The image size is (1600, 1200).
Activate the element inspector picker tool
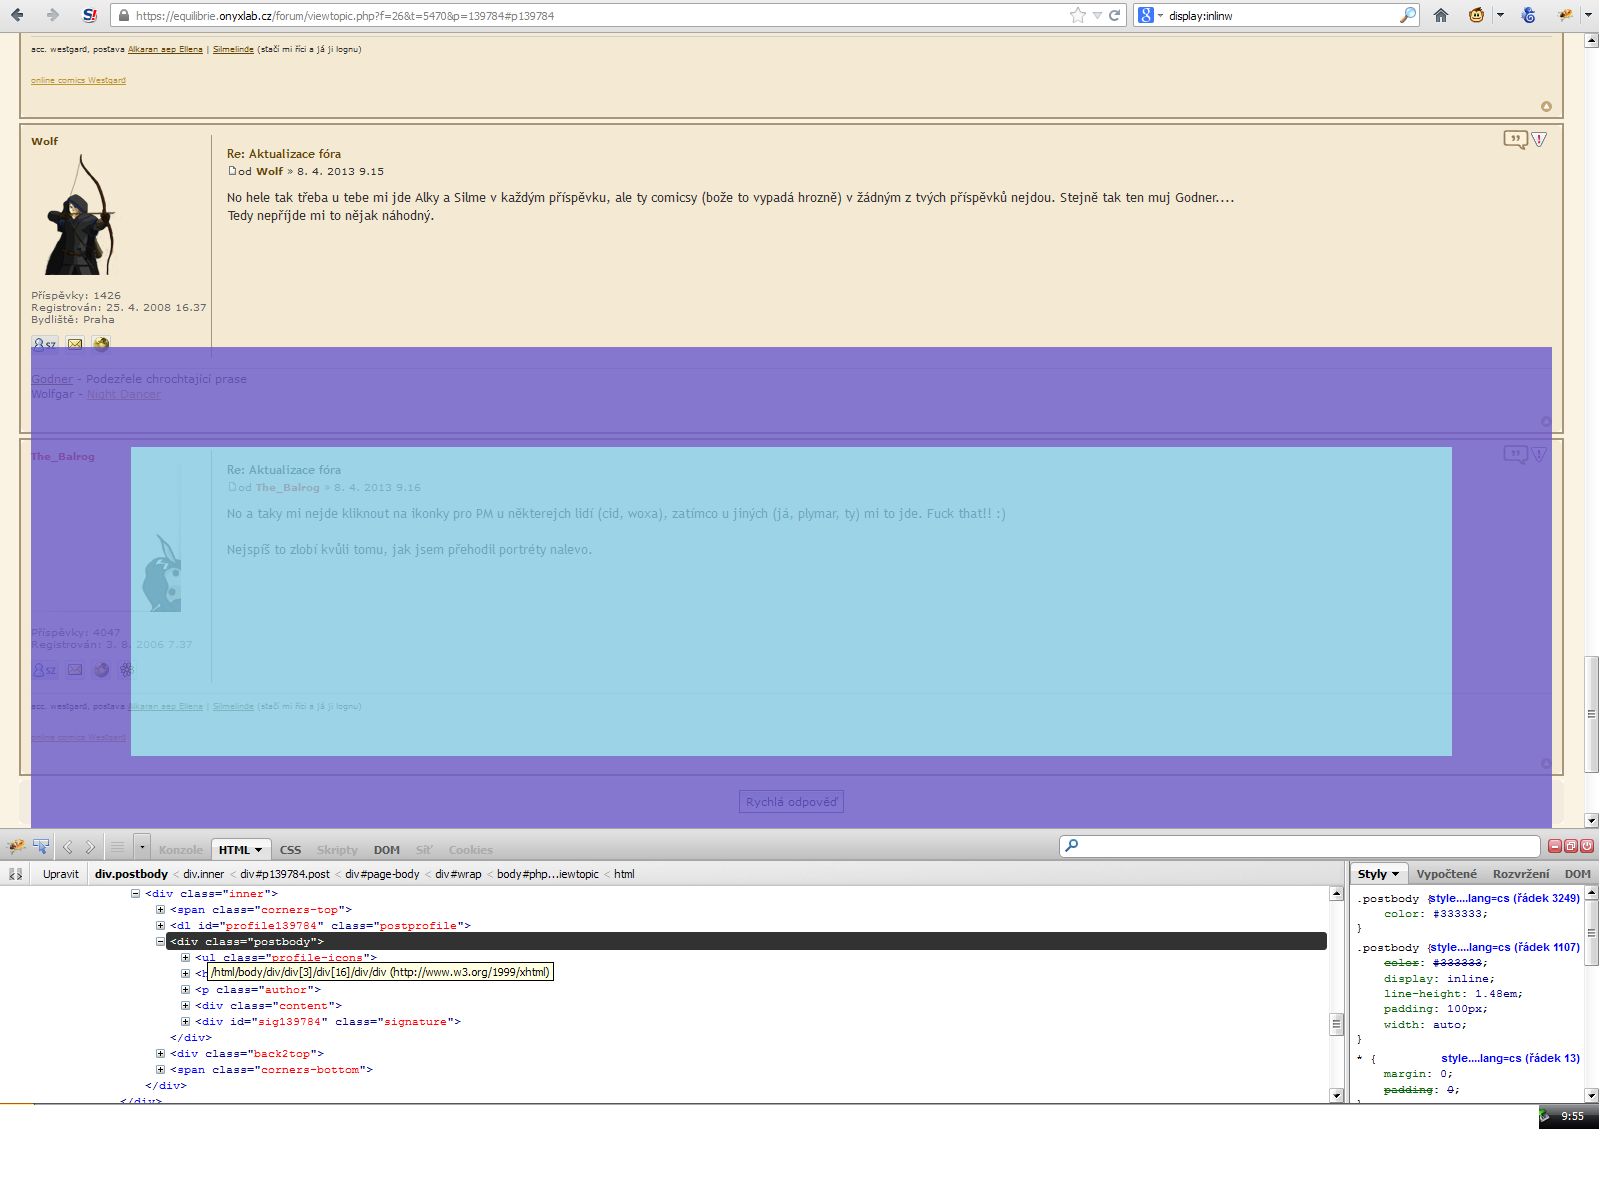pos(41,848)
